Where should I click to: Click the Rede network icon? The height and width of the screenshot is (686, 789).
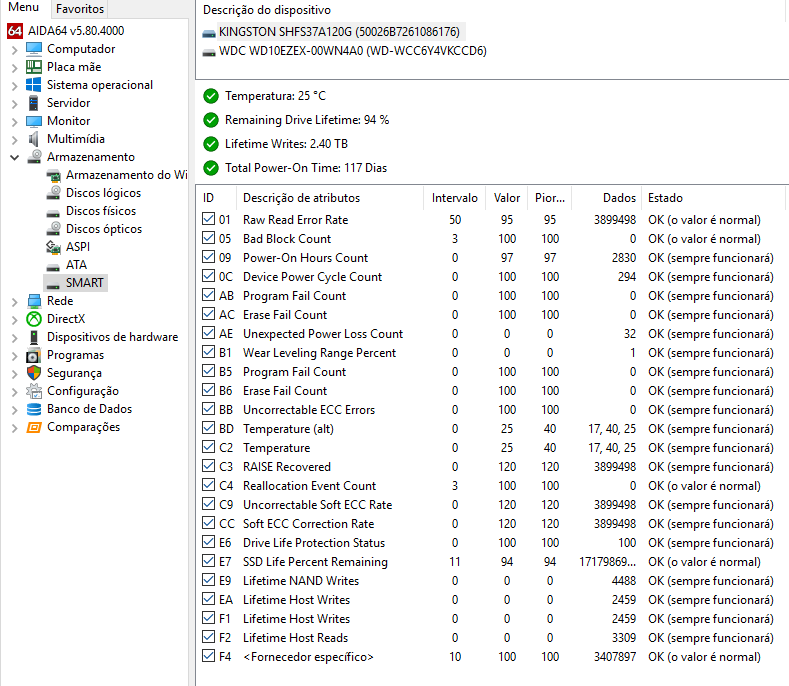coord(34,301)
